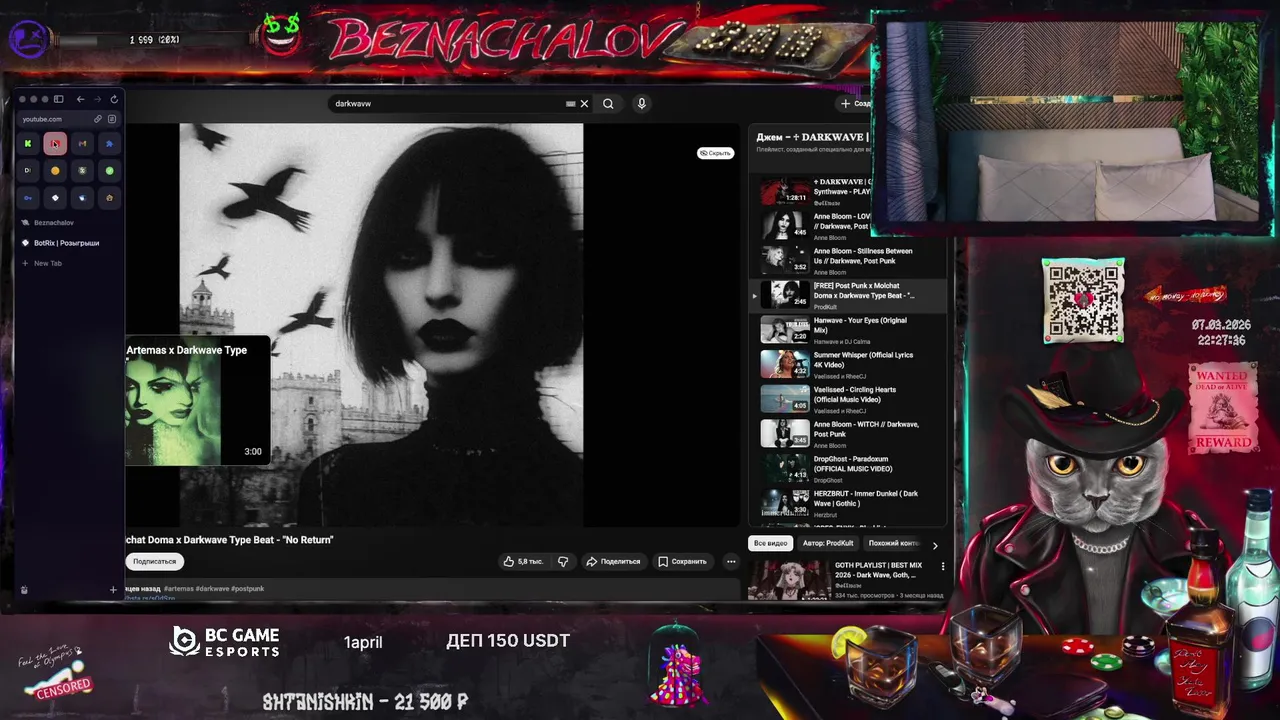
Task: Play DropGhost - Paradoxum video
Action: [x=848, y=468]
